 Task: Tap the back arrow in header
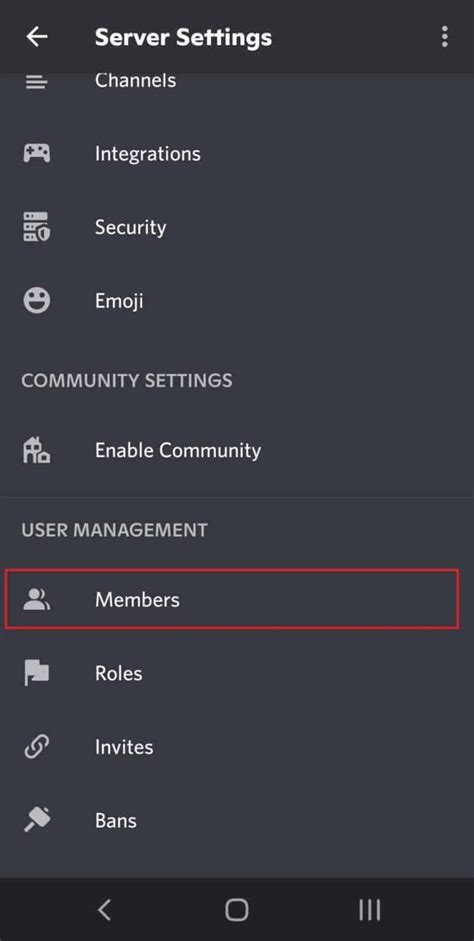pyautogui.click(x=37, y=37)
